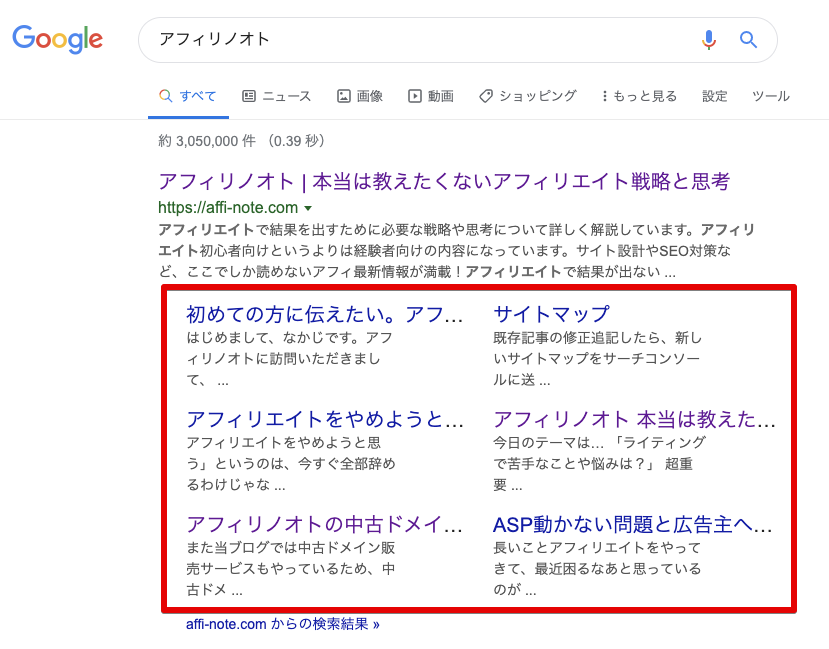Open 設定 settings
The image size is (829, 649).
pos(715,96)
